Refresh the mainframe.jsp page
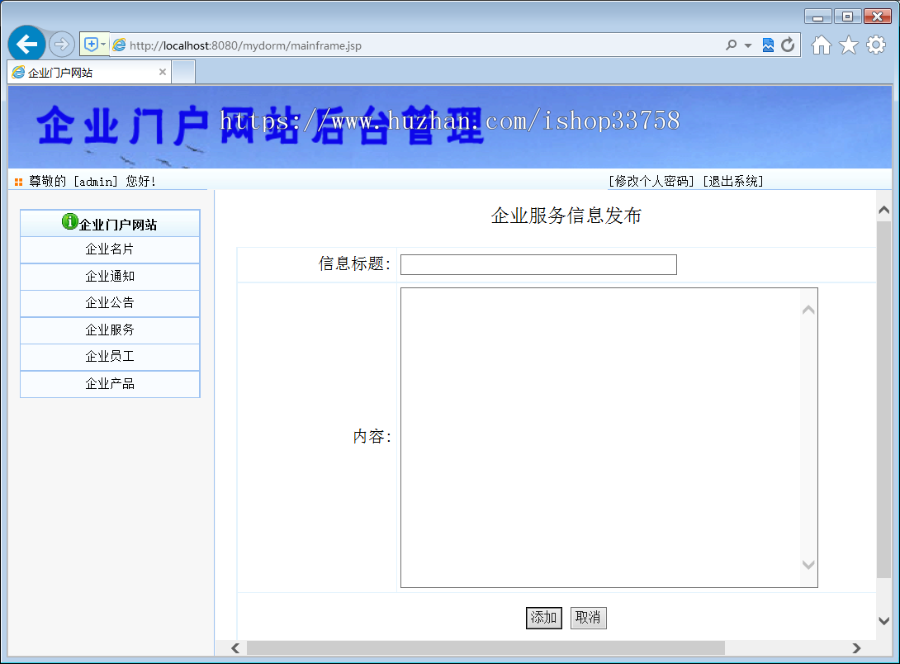Viewport: 900px width, 664px height. click(788, 44)
